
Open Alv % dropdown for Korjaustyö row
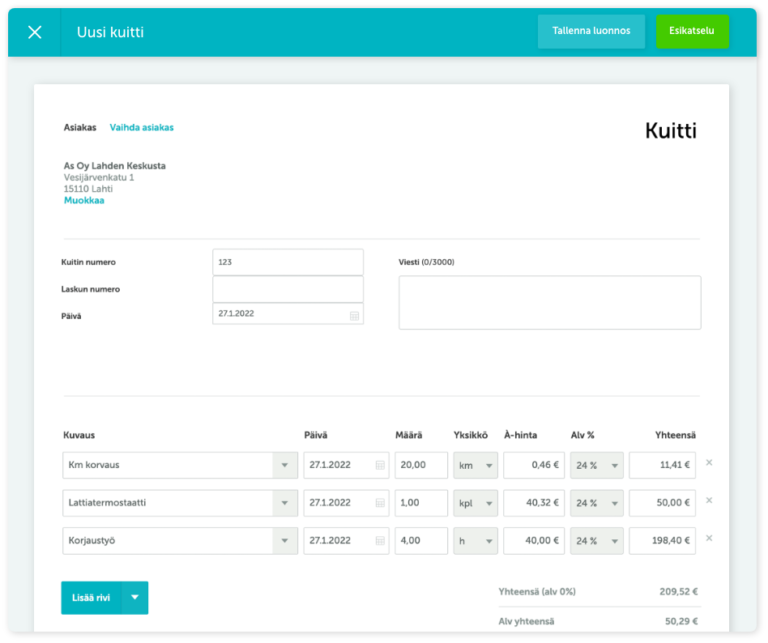tap(597, 541)
